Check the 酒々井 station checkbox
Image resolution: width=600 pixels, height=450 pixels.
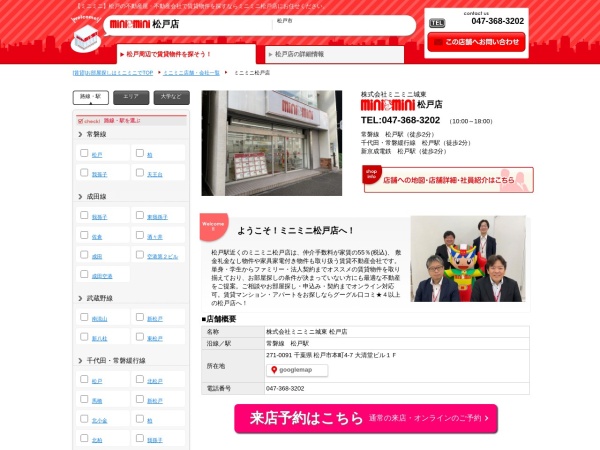click(x=140, y=235)
